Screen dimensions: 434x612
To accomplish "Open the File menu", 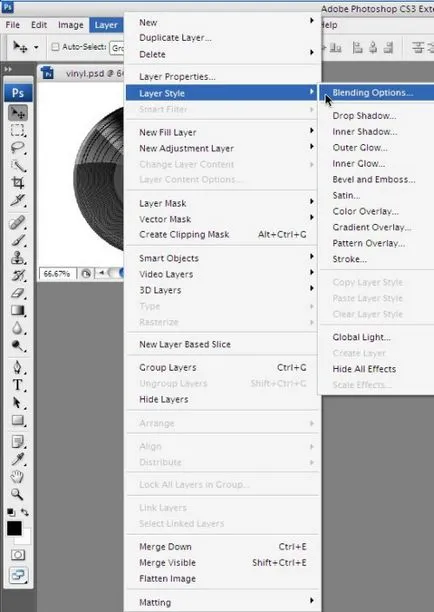I will click(12, 25).
